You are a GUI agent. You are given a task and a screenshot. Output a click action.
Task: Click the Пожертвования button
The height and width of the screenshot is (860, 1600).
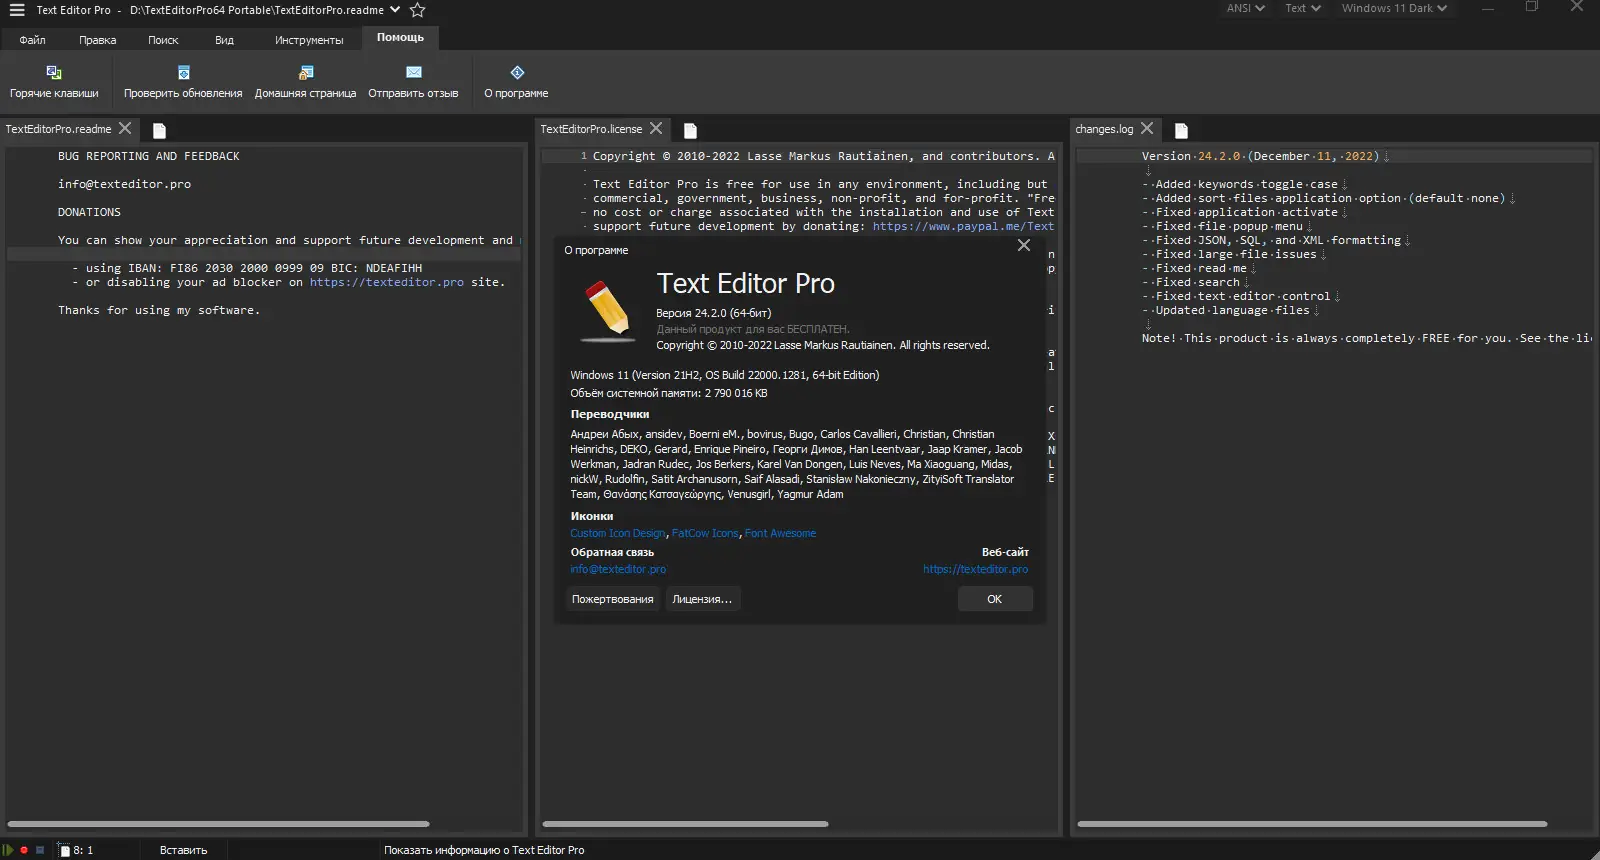pos(613,599)
